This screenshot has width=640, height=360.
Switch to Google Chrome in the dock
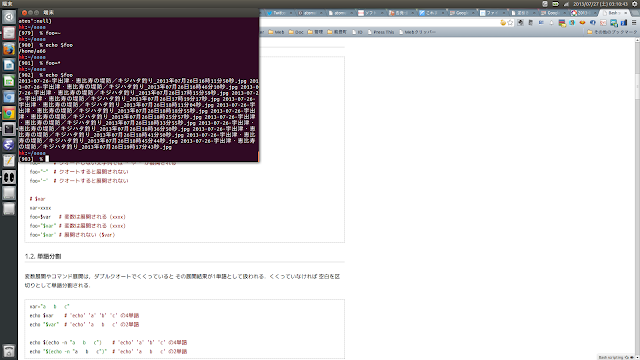point(9,113)
